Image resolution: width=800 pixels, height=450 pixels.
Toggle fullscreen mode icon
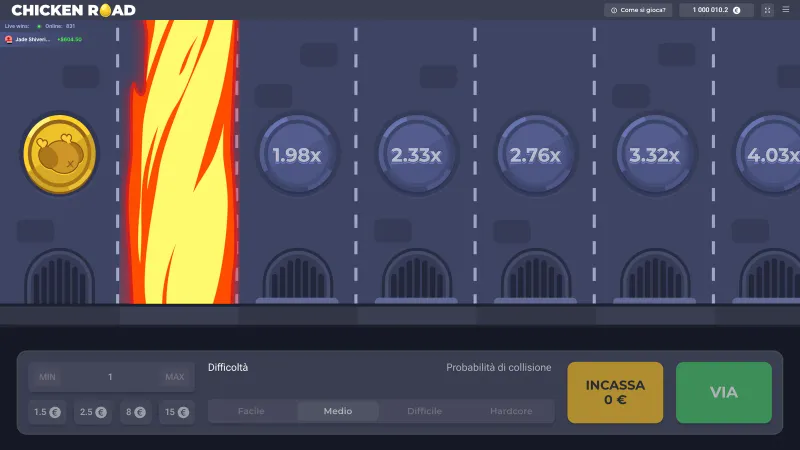pos(767,10)
